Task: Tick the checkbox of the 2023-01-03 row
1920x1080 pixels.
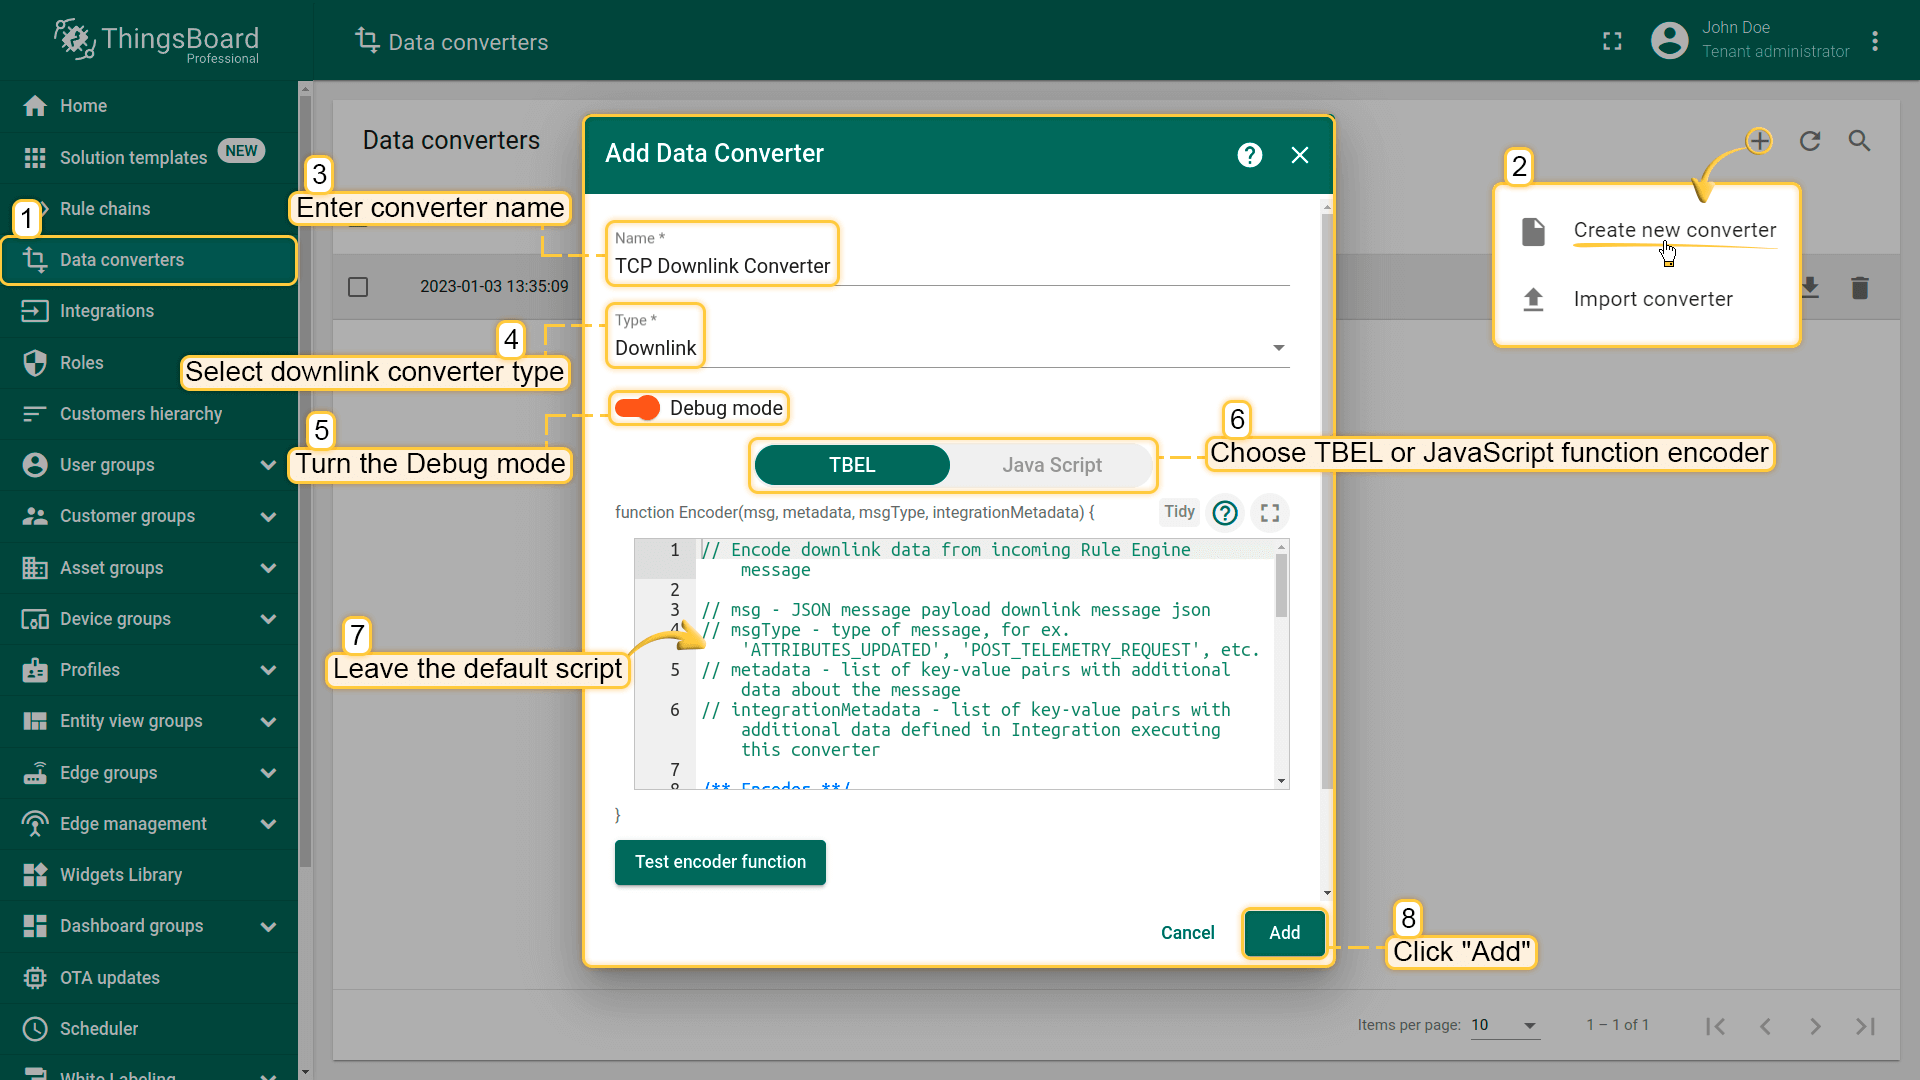Action: tap(358, 287)
